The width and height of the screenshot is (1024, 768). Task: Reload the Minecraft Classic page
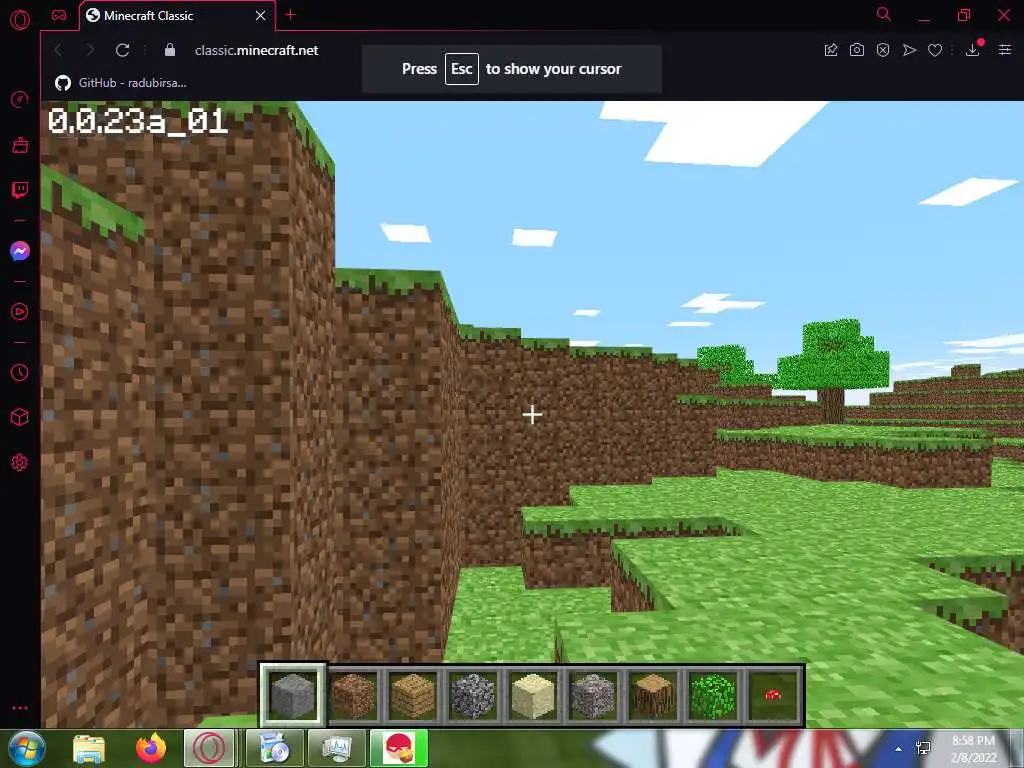click(x=122, y=50)
